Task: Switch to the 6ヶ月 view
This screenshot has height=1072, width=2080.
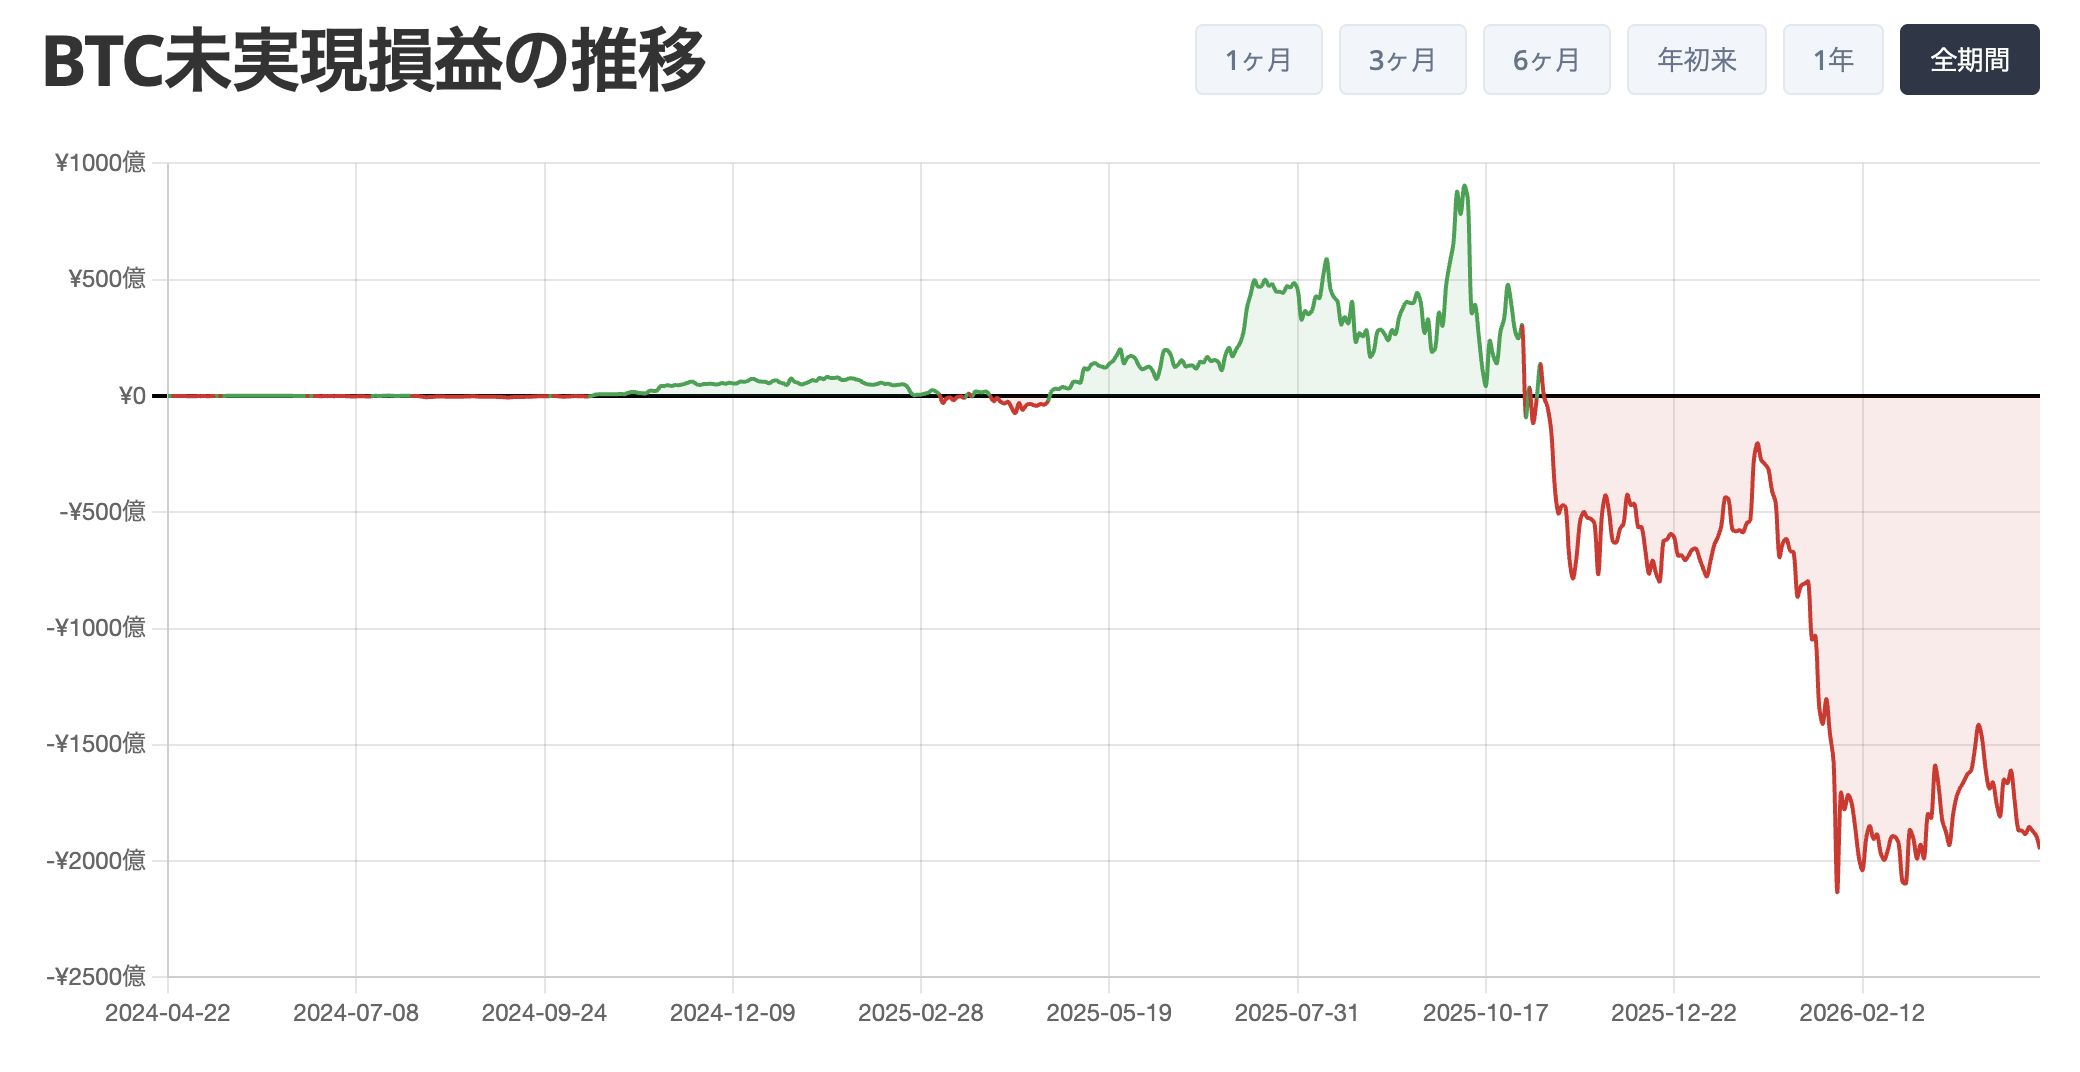Action: [x=1546, y=59]
